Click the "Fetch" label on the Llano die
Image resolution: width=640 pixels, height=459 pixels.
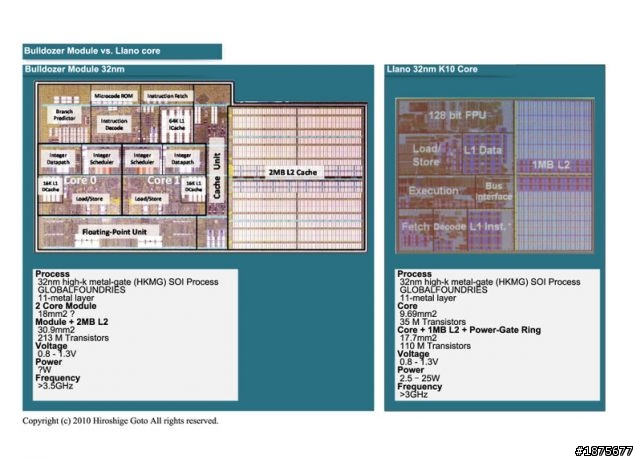point(415,227)
